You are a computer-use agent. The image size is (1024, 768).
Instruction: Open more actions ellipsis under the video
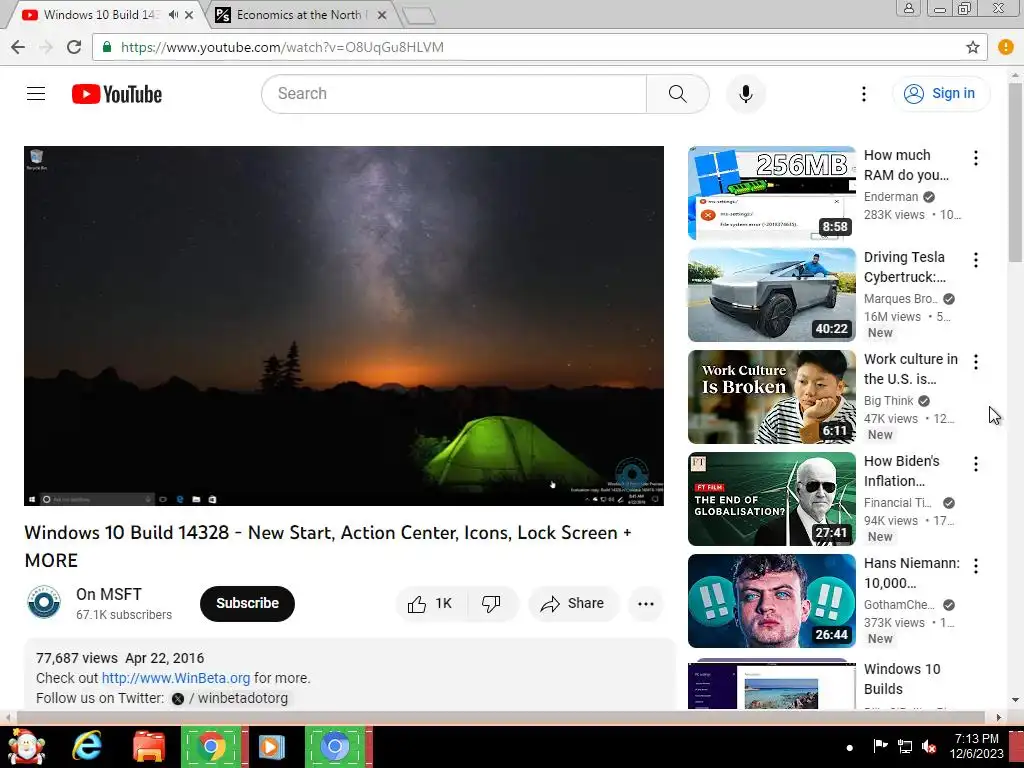[x=646, y=603]
